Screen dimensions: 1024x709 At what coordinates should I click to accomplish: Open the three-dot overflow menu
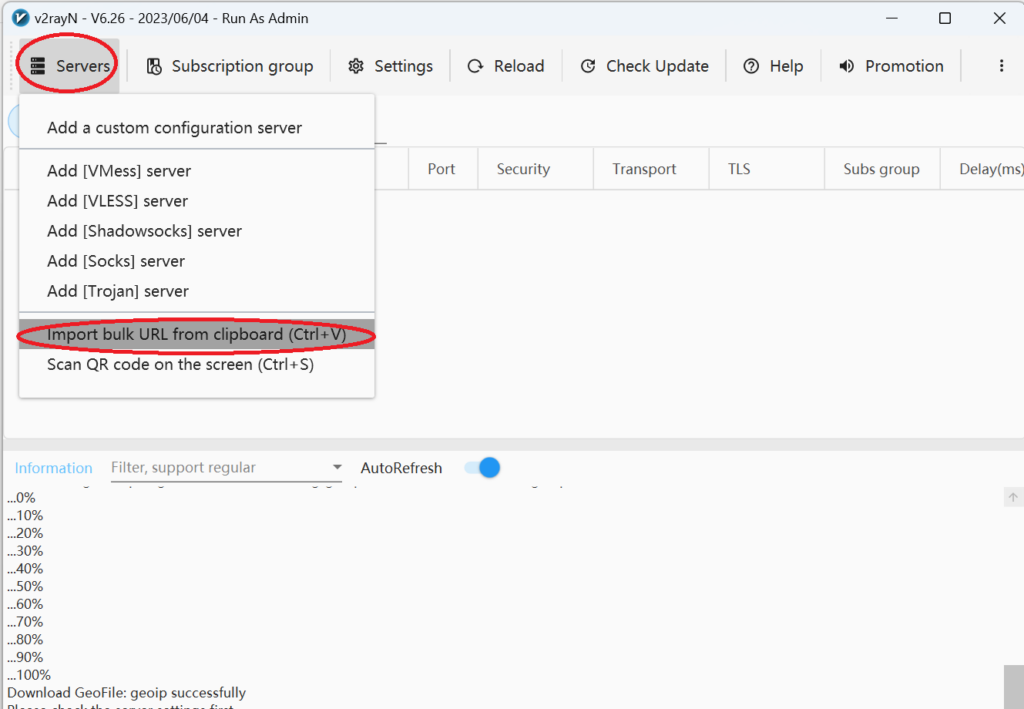tap(1001, 66)
